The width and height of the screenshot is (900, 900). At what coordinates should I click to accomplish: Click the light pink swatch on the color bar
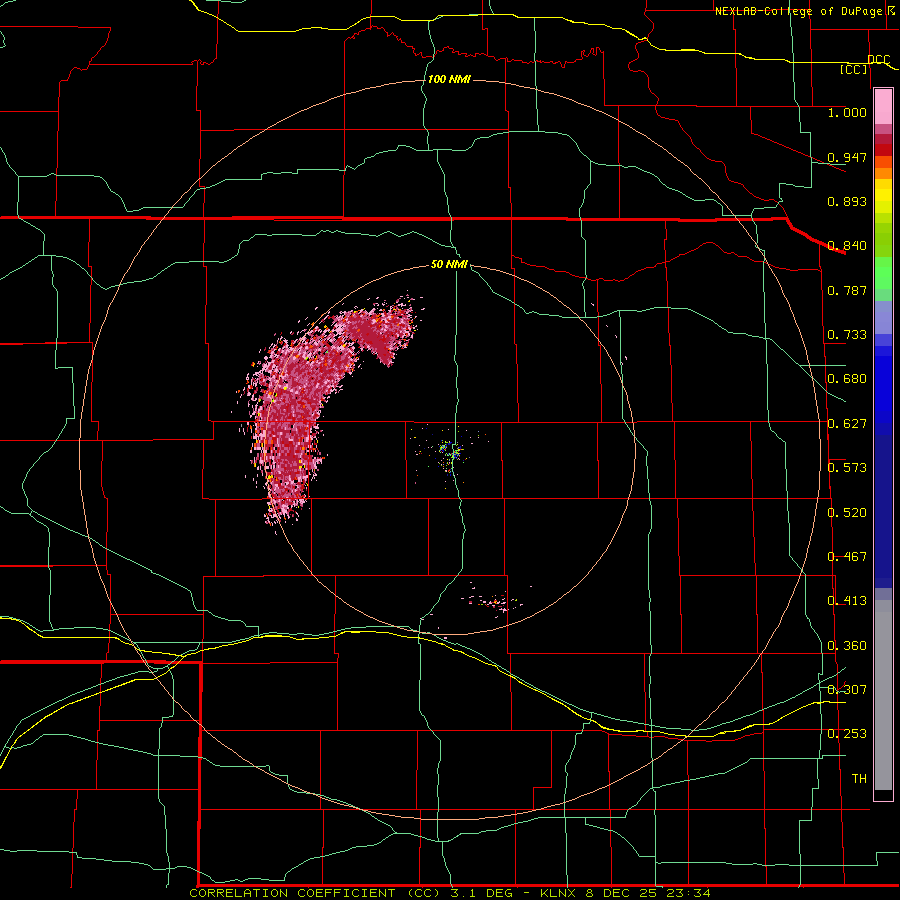tap(883, 107)
